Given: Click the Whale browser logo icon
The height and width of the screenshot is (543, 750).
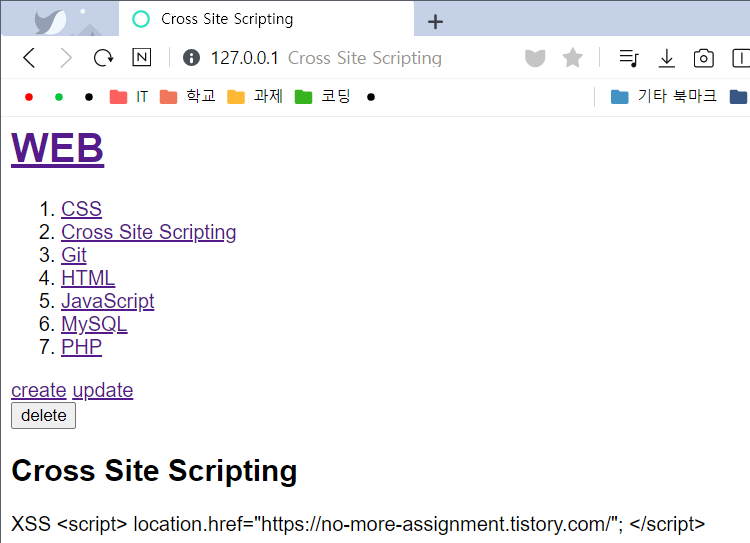Looking at the screenshot, I should [50, 22].
